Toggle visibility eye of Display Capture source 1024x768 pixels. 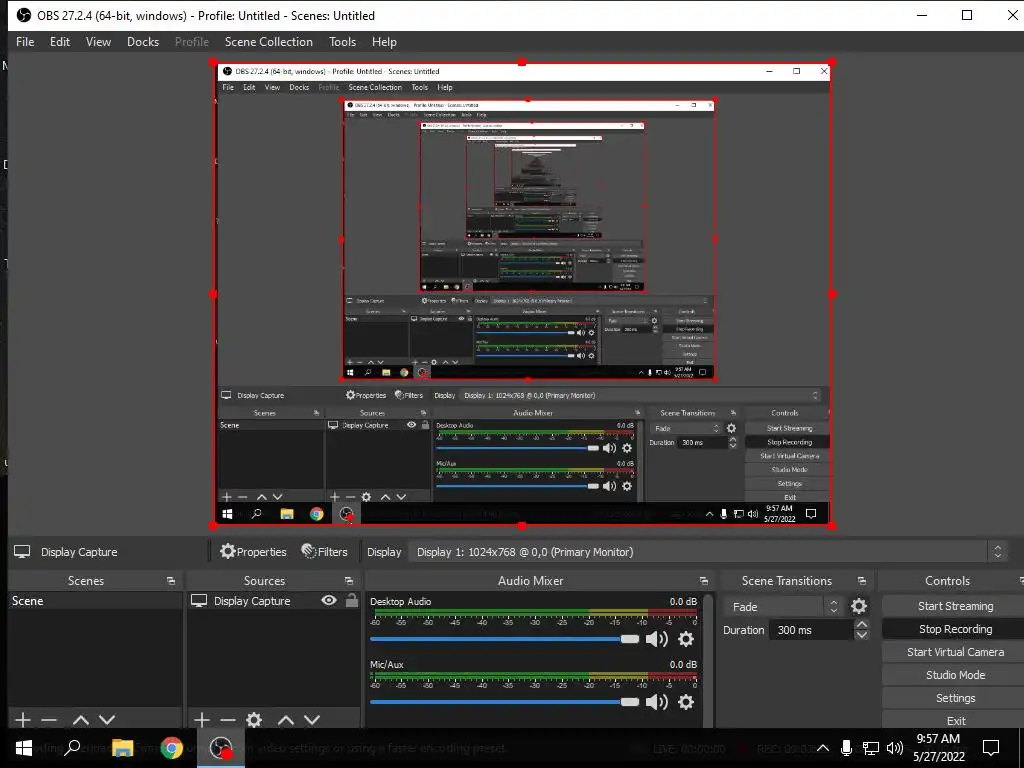[x=329, y=600]
